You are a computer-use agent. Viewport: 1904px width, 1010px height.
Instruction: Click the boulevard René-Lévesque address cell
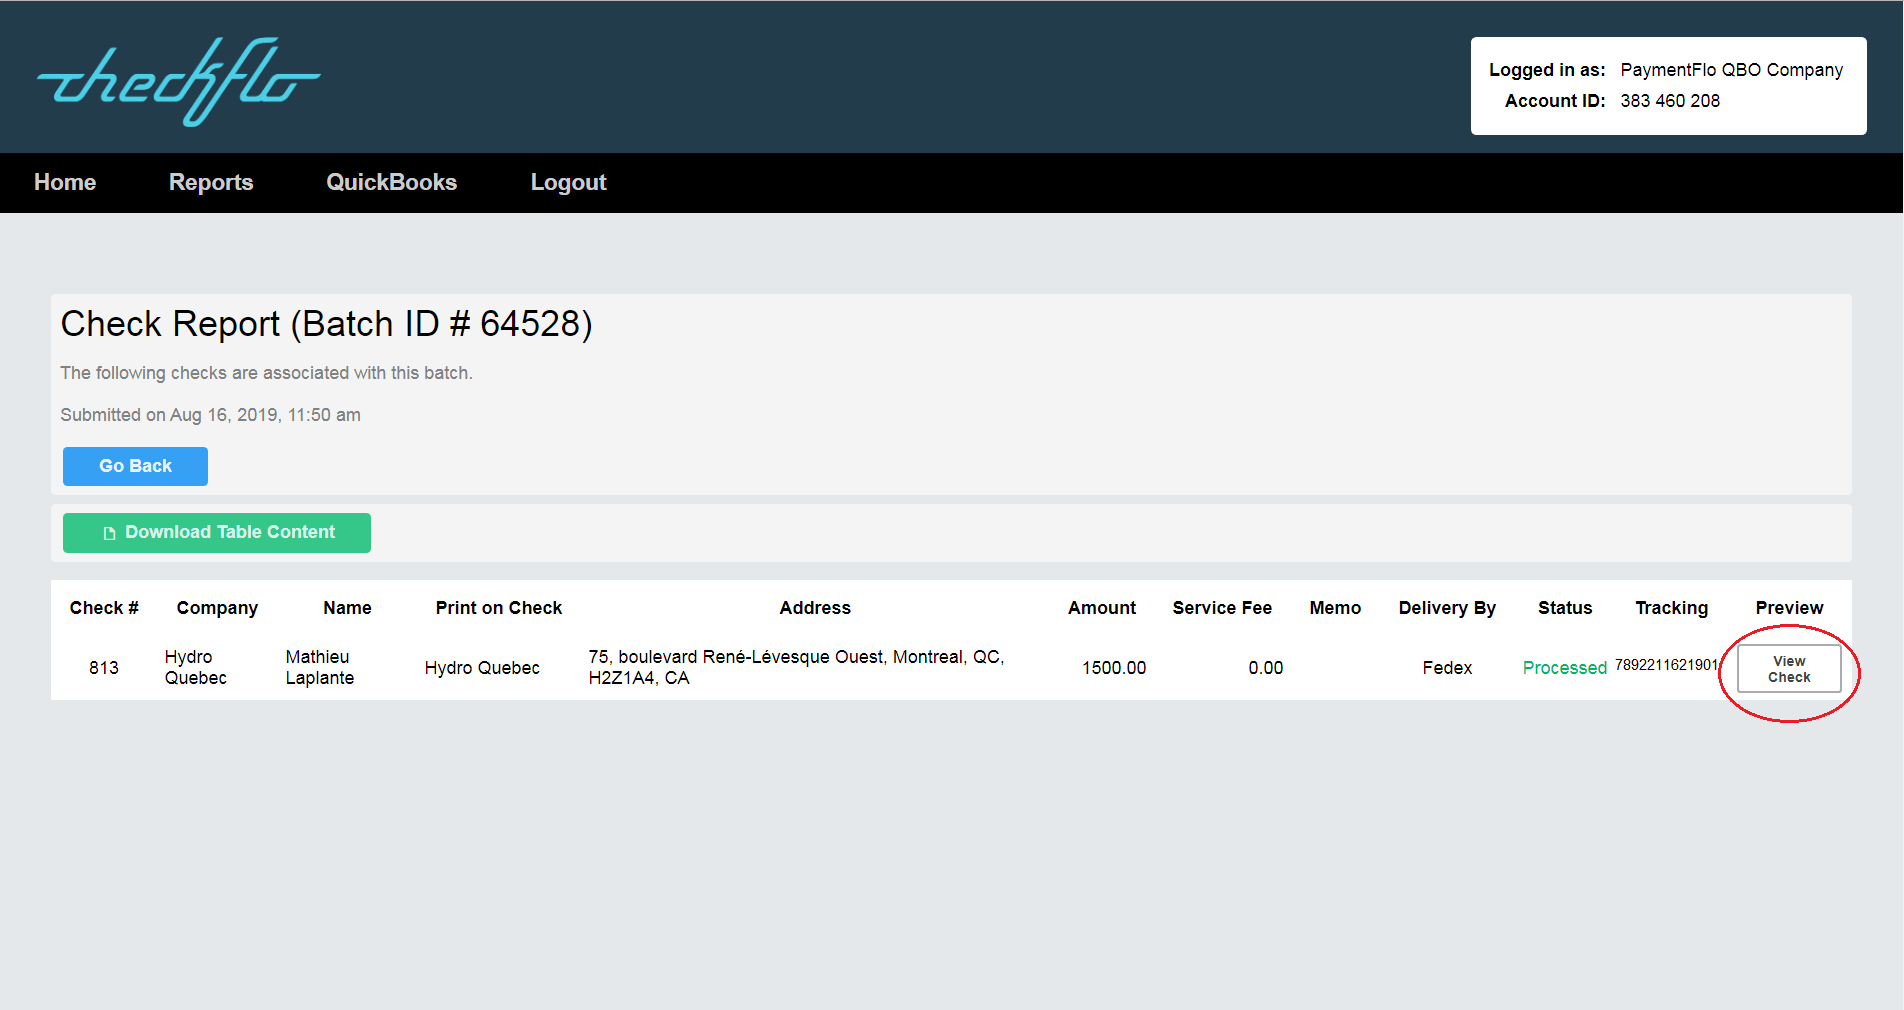(x=796, y=667)
